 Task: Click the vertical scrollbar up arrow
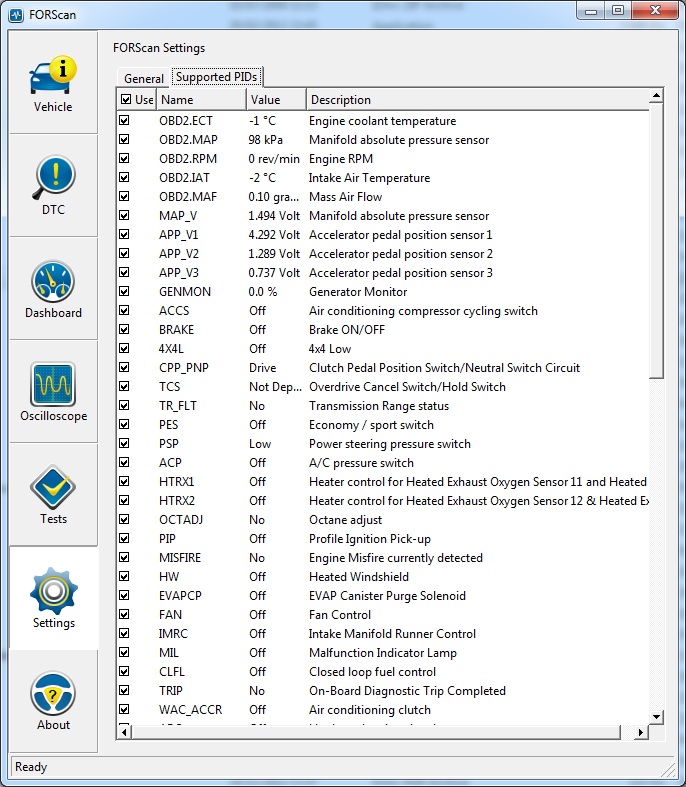(x=656, y=95)
